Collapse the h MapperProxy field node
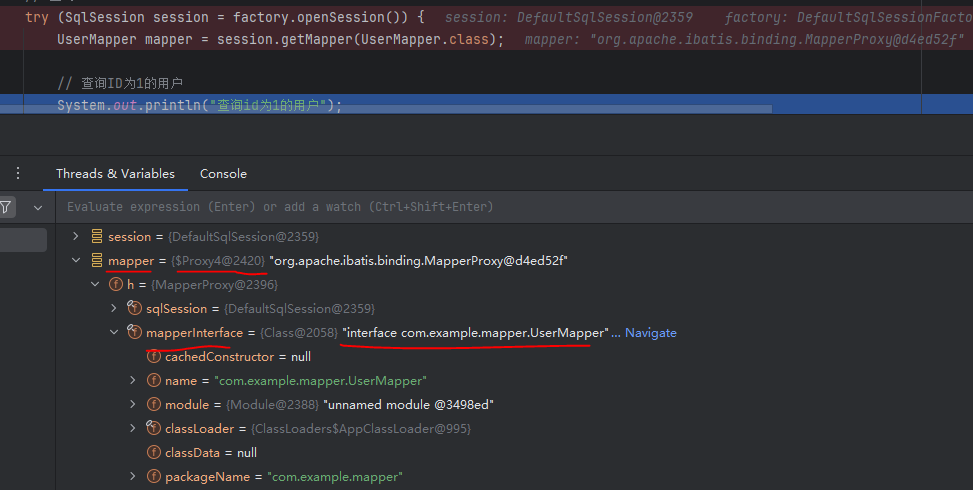Viewport: 973px width, 490px height. [x=95, y=284]
